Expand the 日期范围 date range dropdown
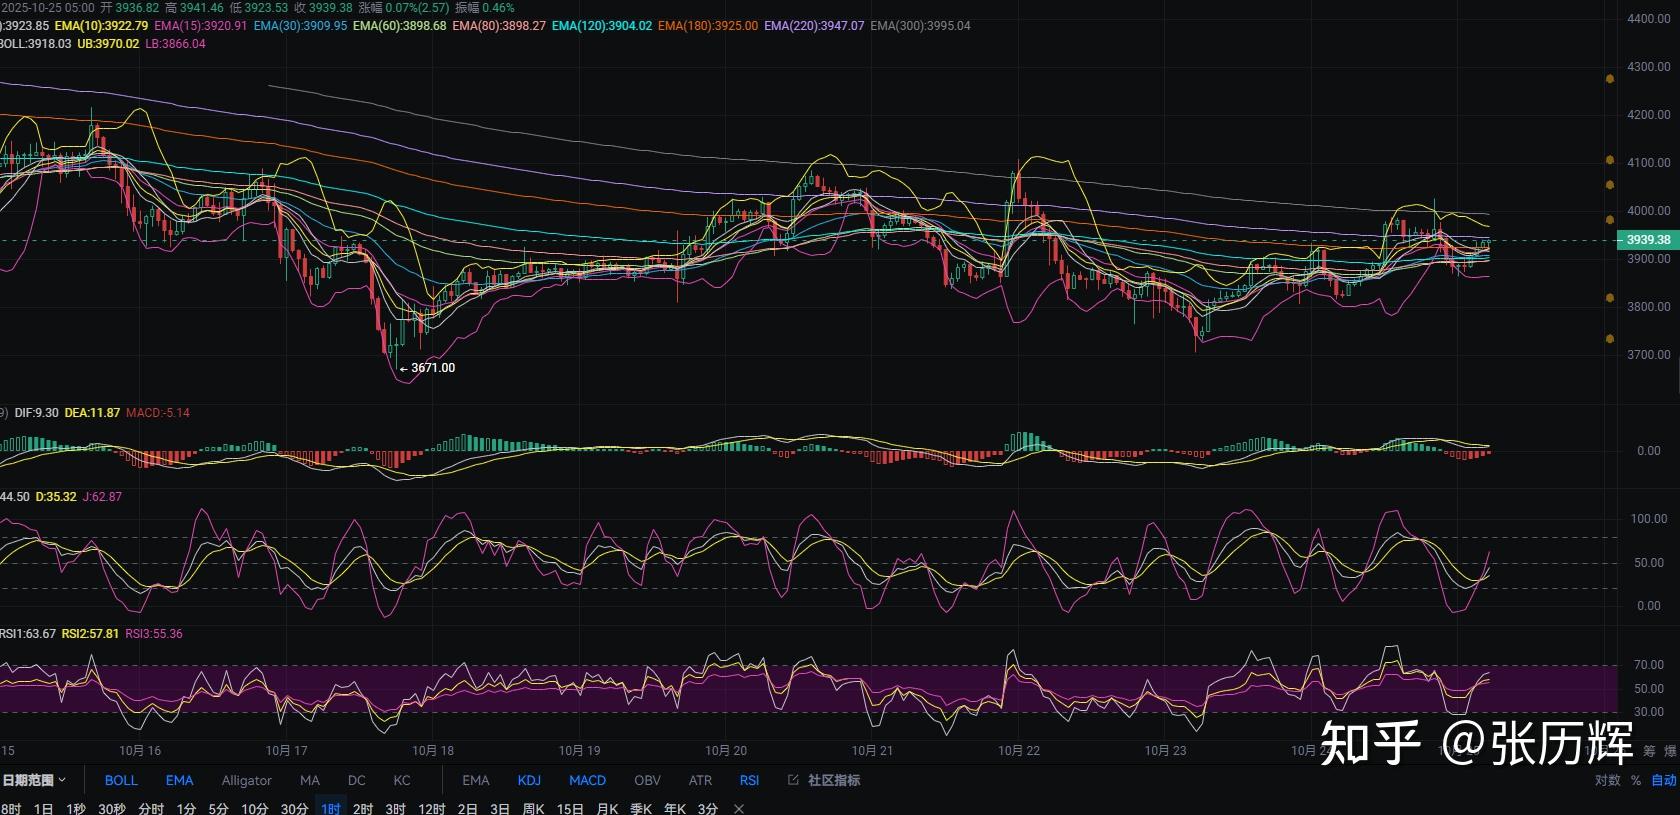The width and height of the screenshot is (1680, 815). coord(34,780)
